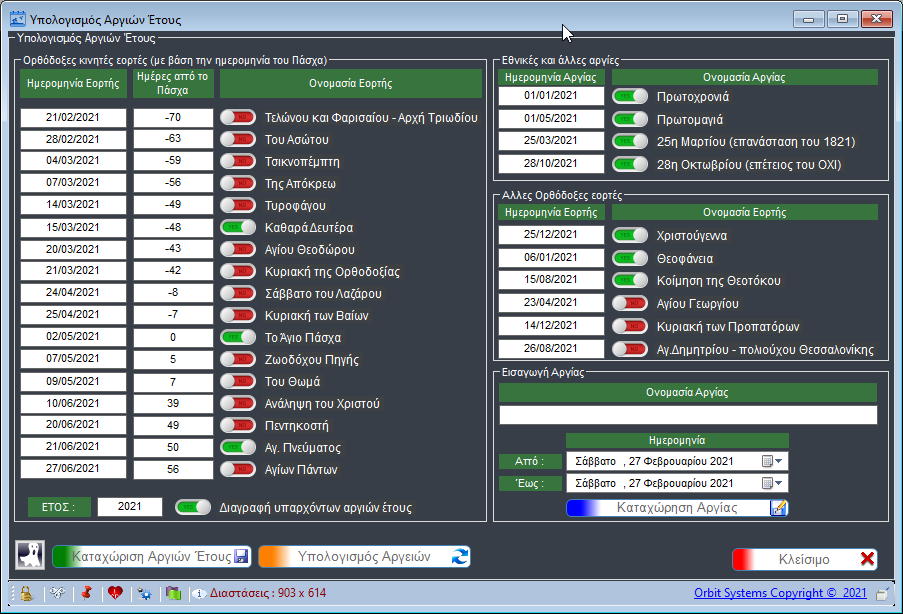Click the red pushpin icon in status bar
Screen dimensions: 903x614
[x=86, y=593]
